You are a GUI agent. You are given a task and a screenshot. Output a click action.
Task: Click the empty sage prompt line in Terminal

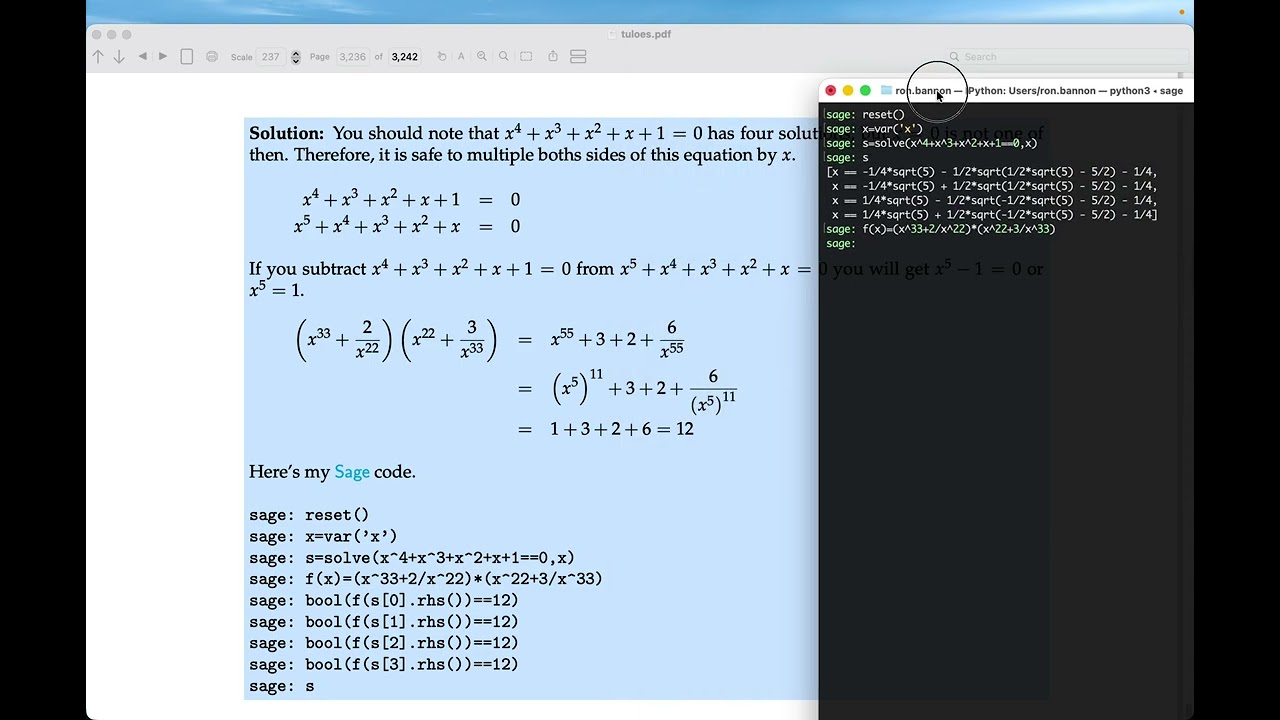842,244
